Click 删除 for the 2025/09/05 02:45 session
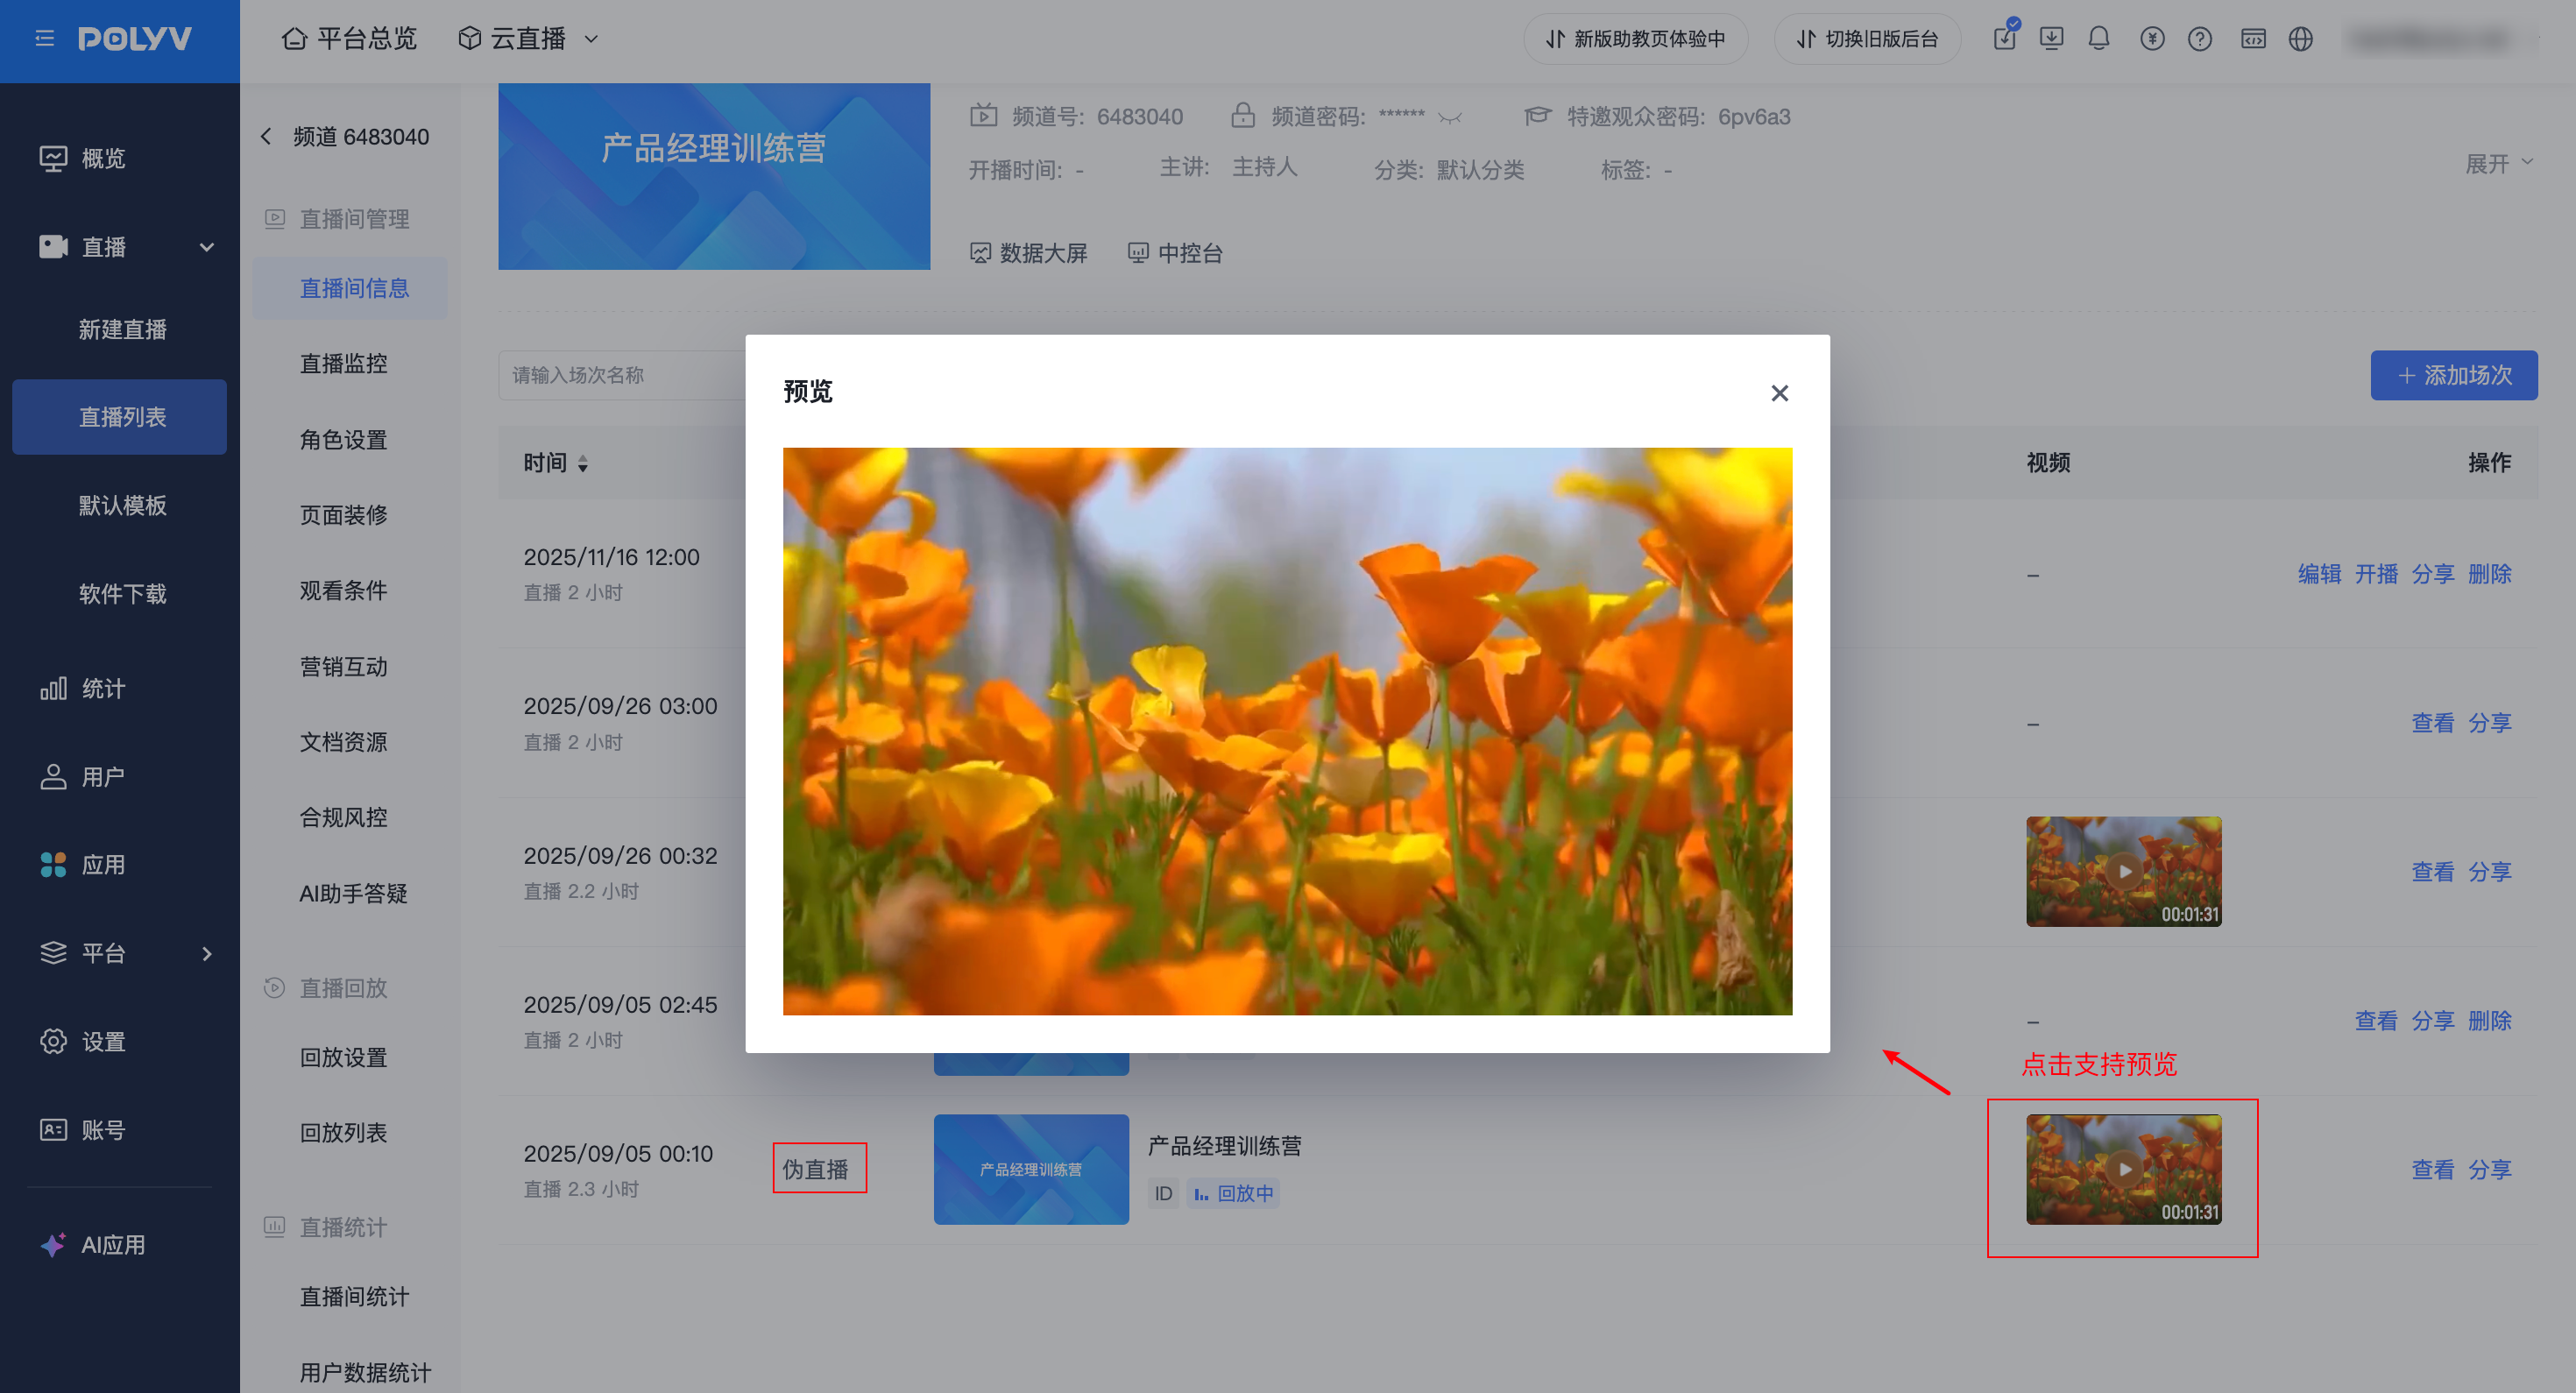This screenshot has width=2576, height=1393. click(2490, 1020)
